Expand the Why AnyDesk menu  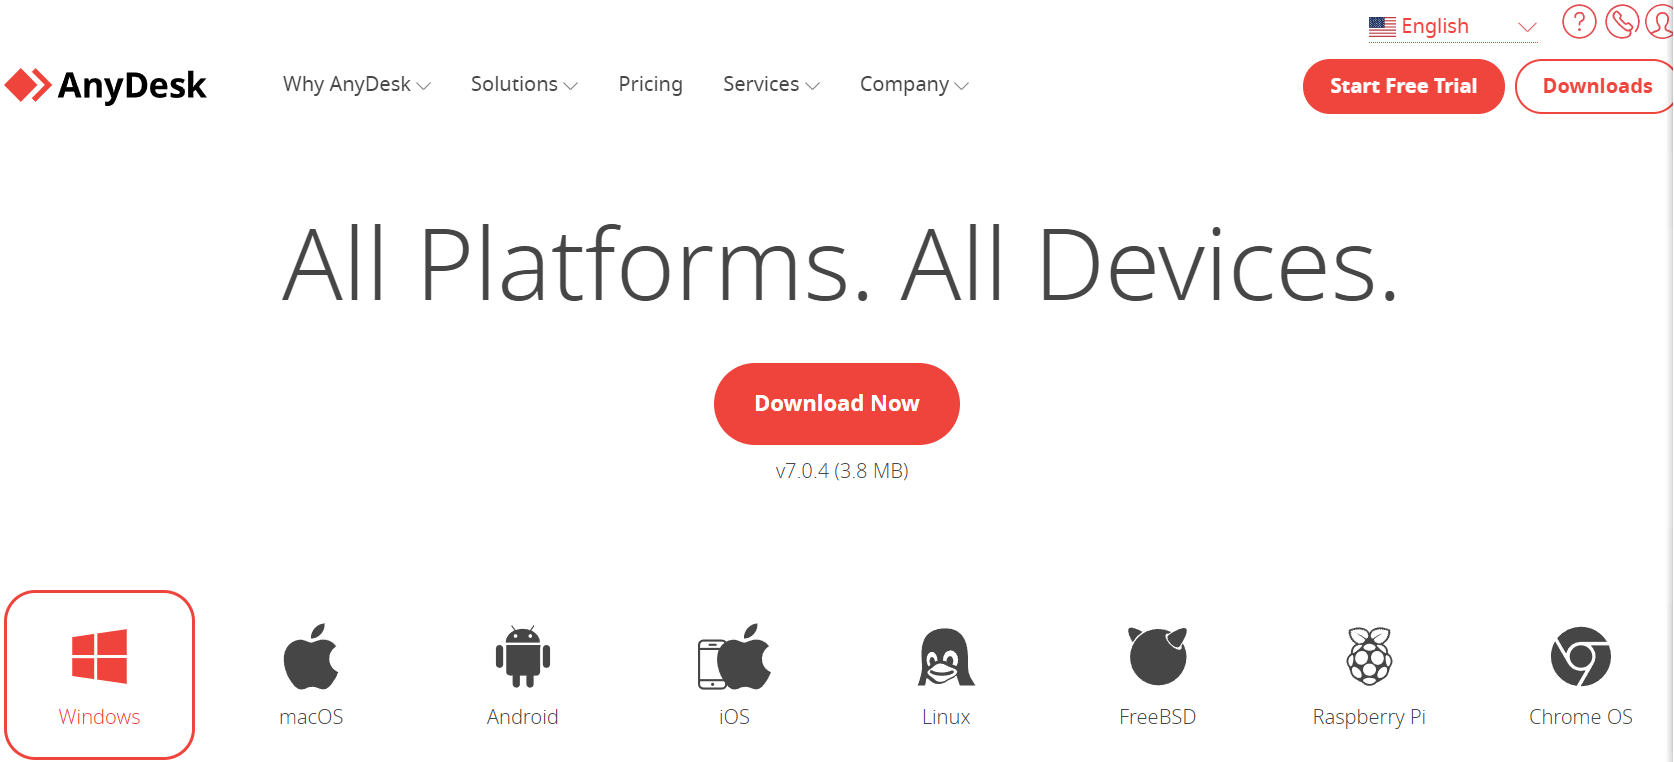point(357,84)
